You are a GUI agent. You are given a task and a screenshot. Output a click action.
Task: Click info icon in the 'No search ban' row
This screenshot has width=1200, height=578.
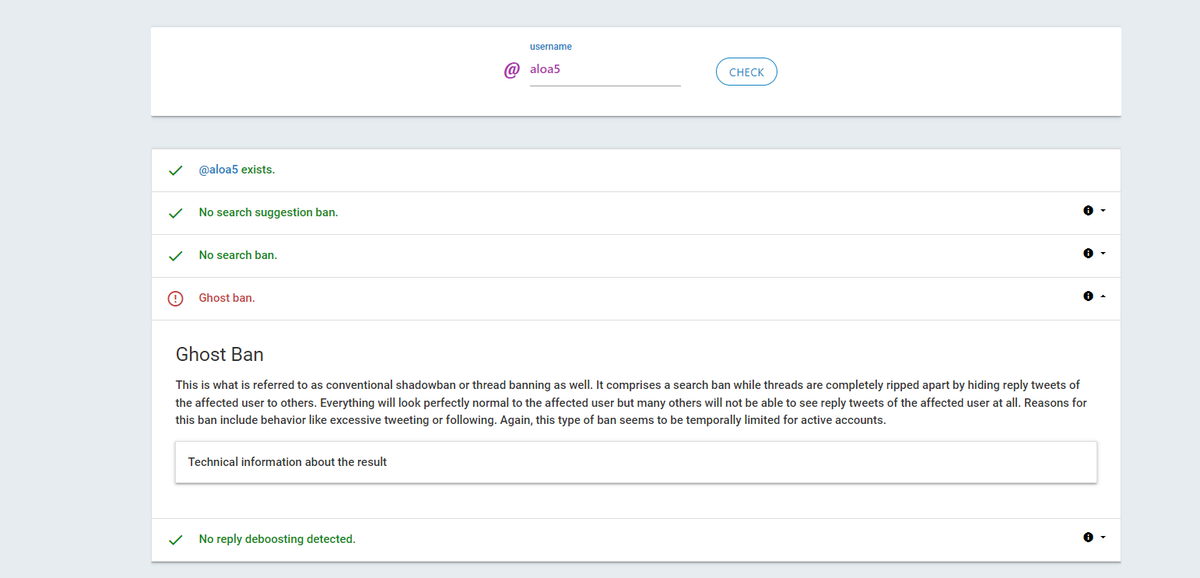point(1087,254)
